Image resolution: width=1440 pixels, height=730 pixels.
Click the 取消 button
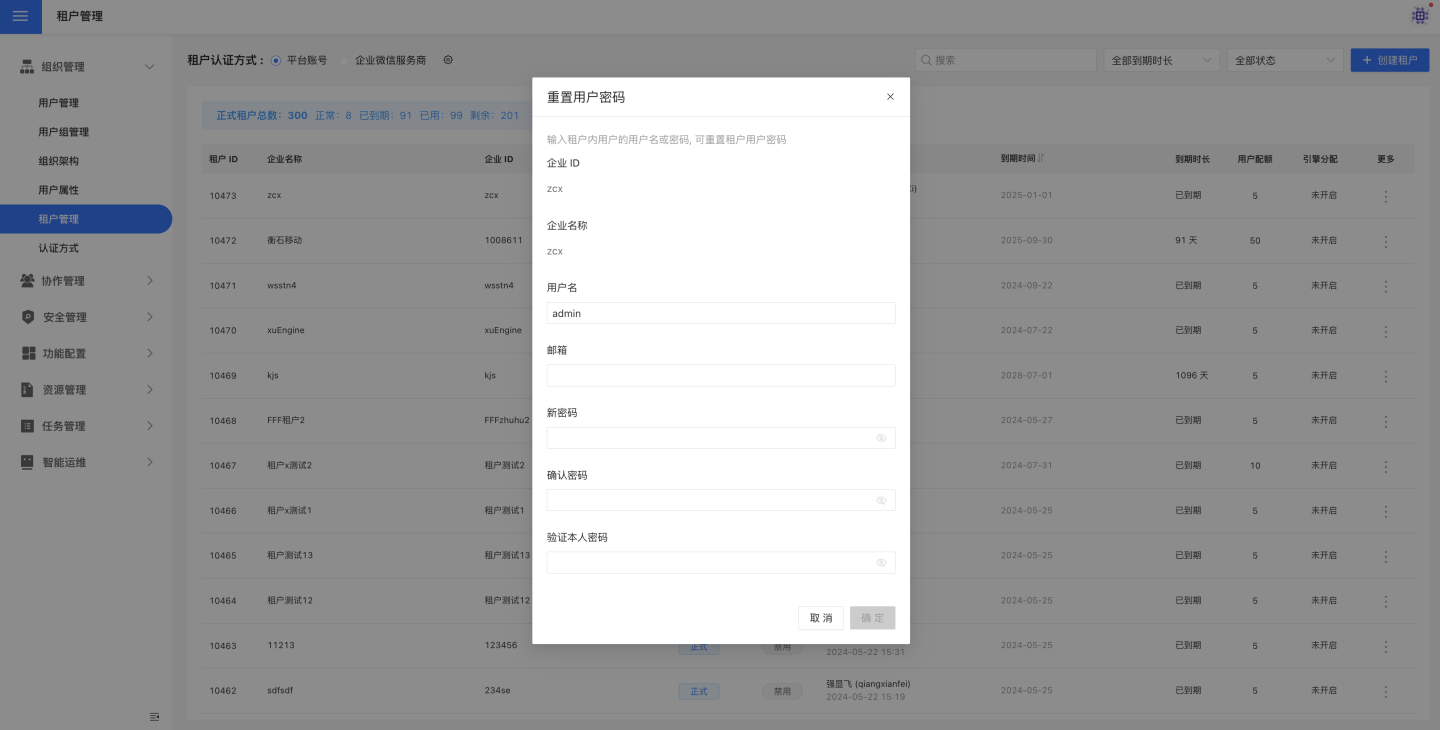[821, 618]
